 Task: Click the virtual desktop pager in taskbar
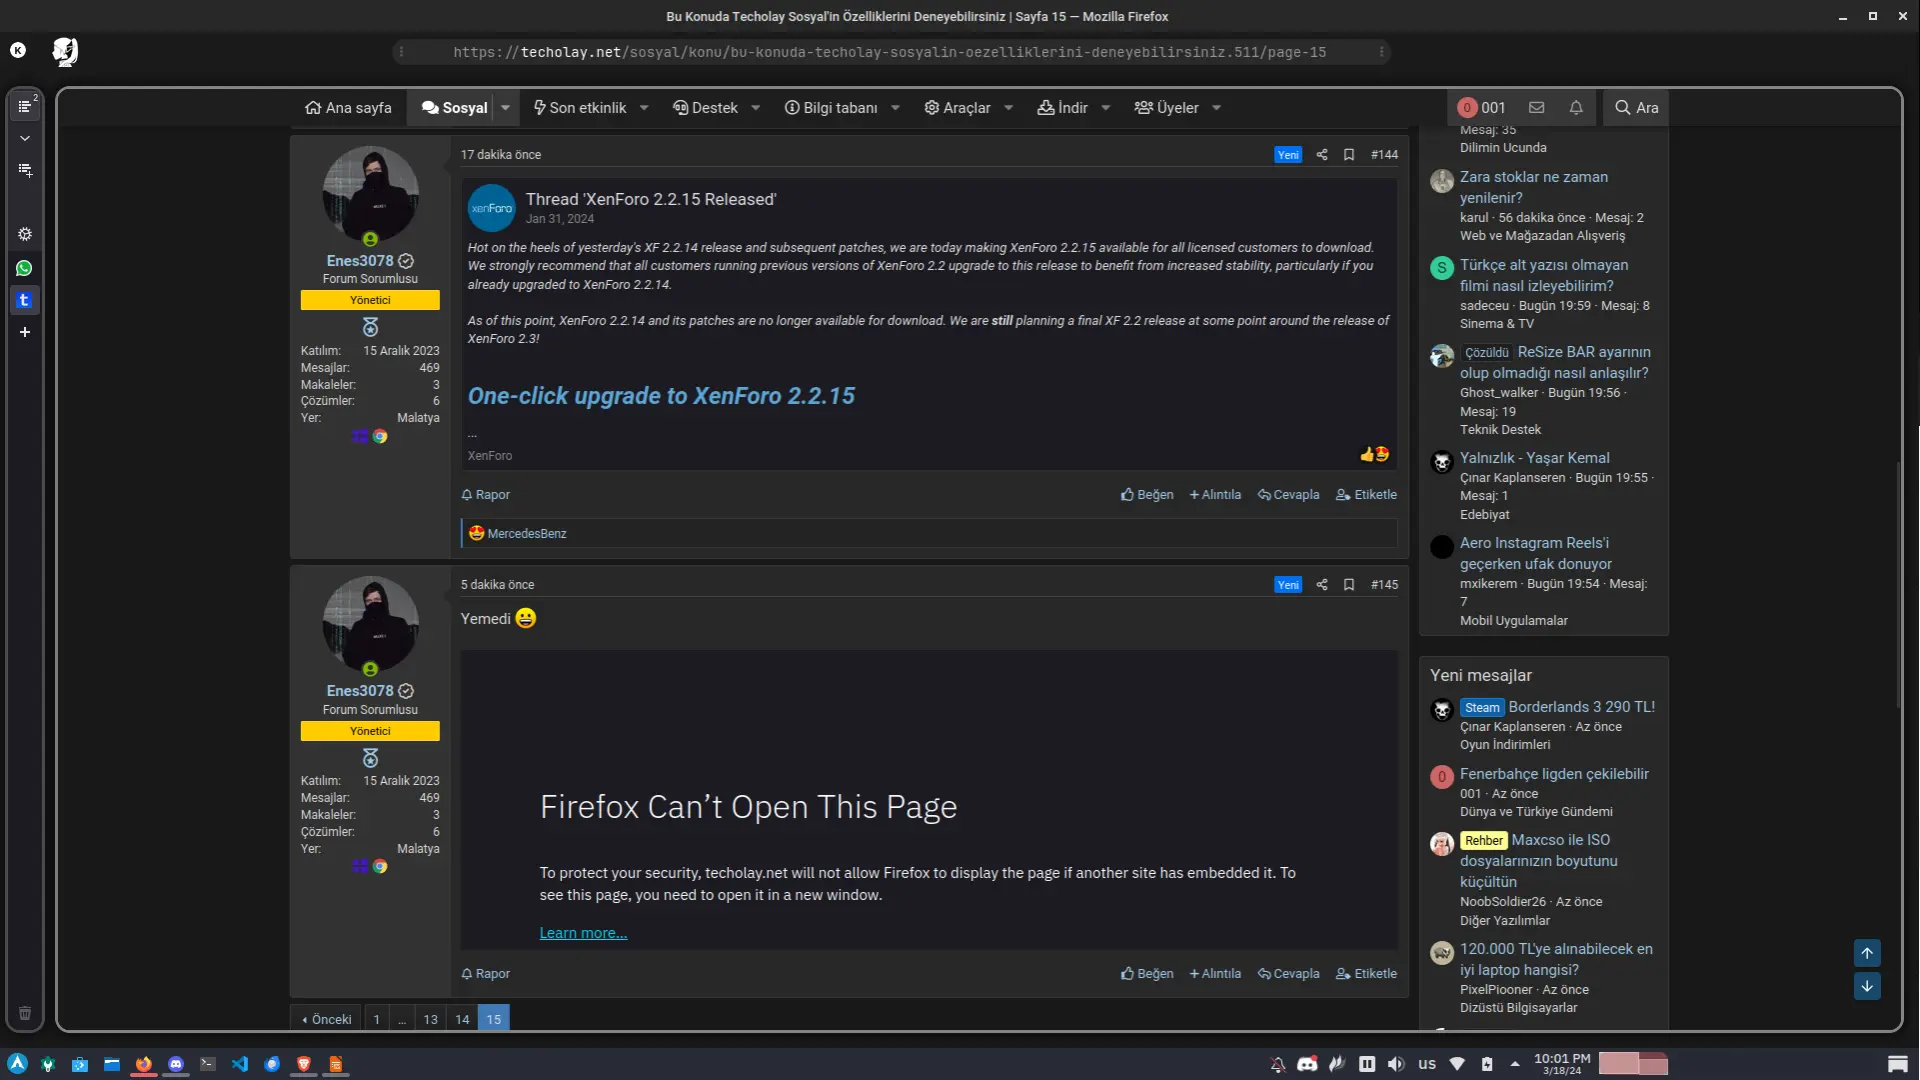(x=1633, y=1063)
